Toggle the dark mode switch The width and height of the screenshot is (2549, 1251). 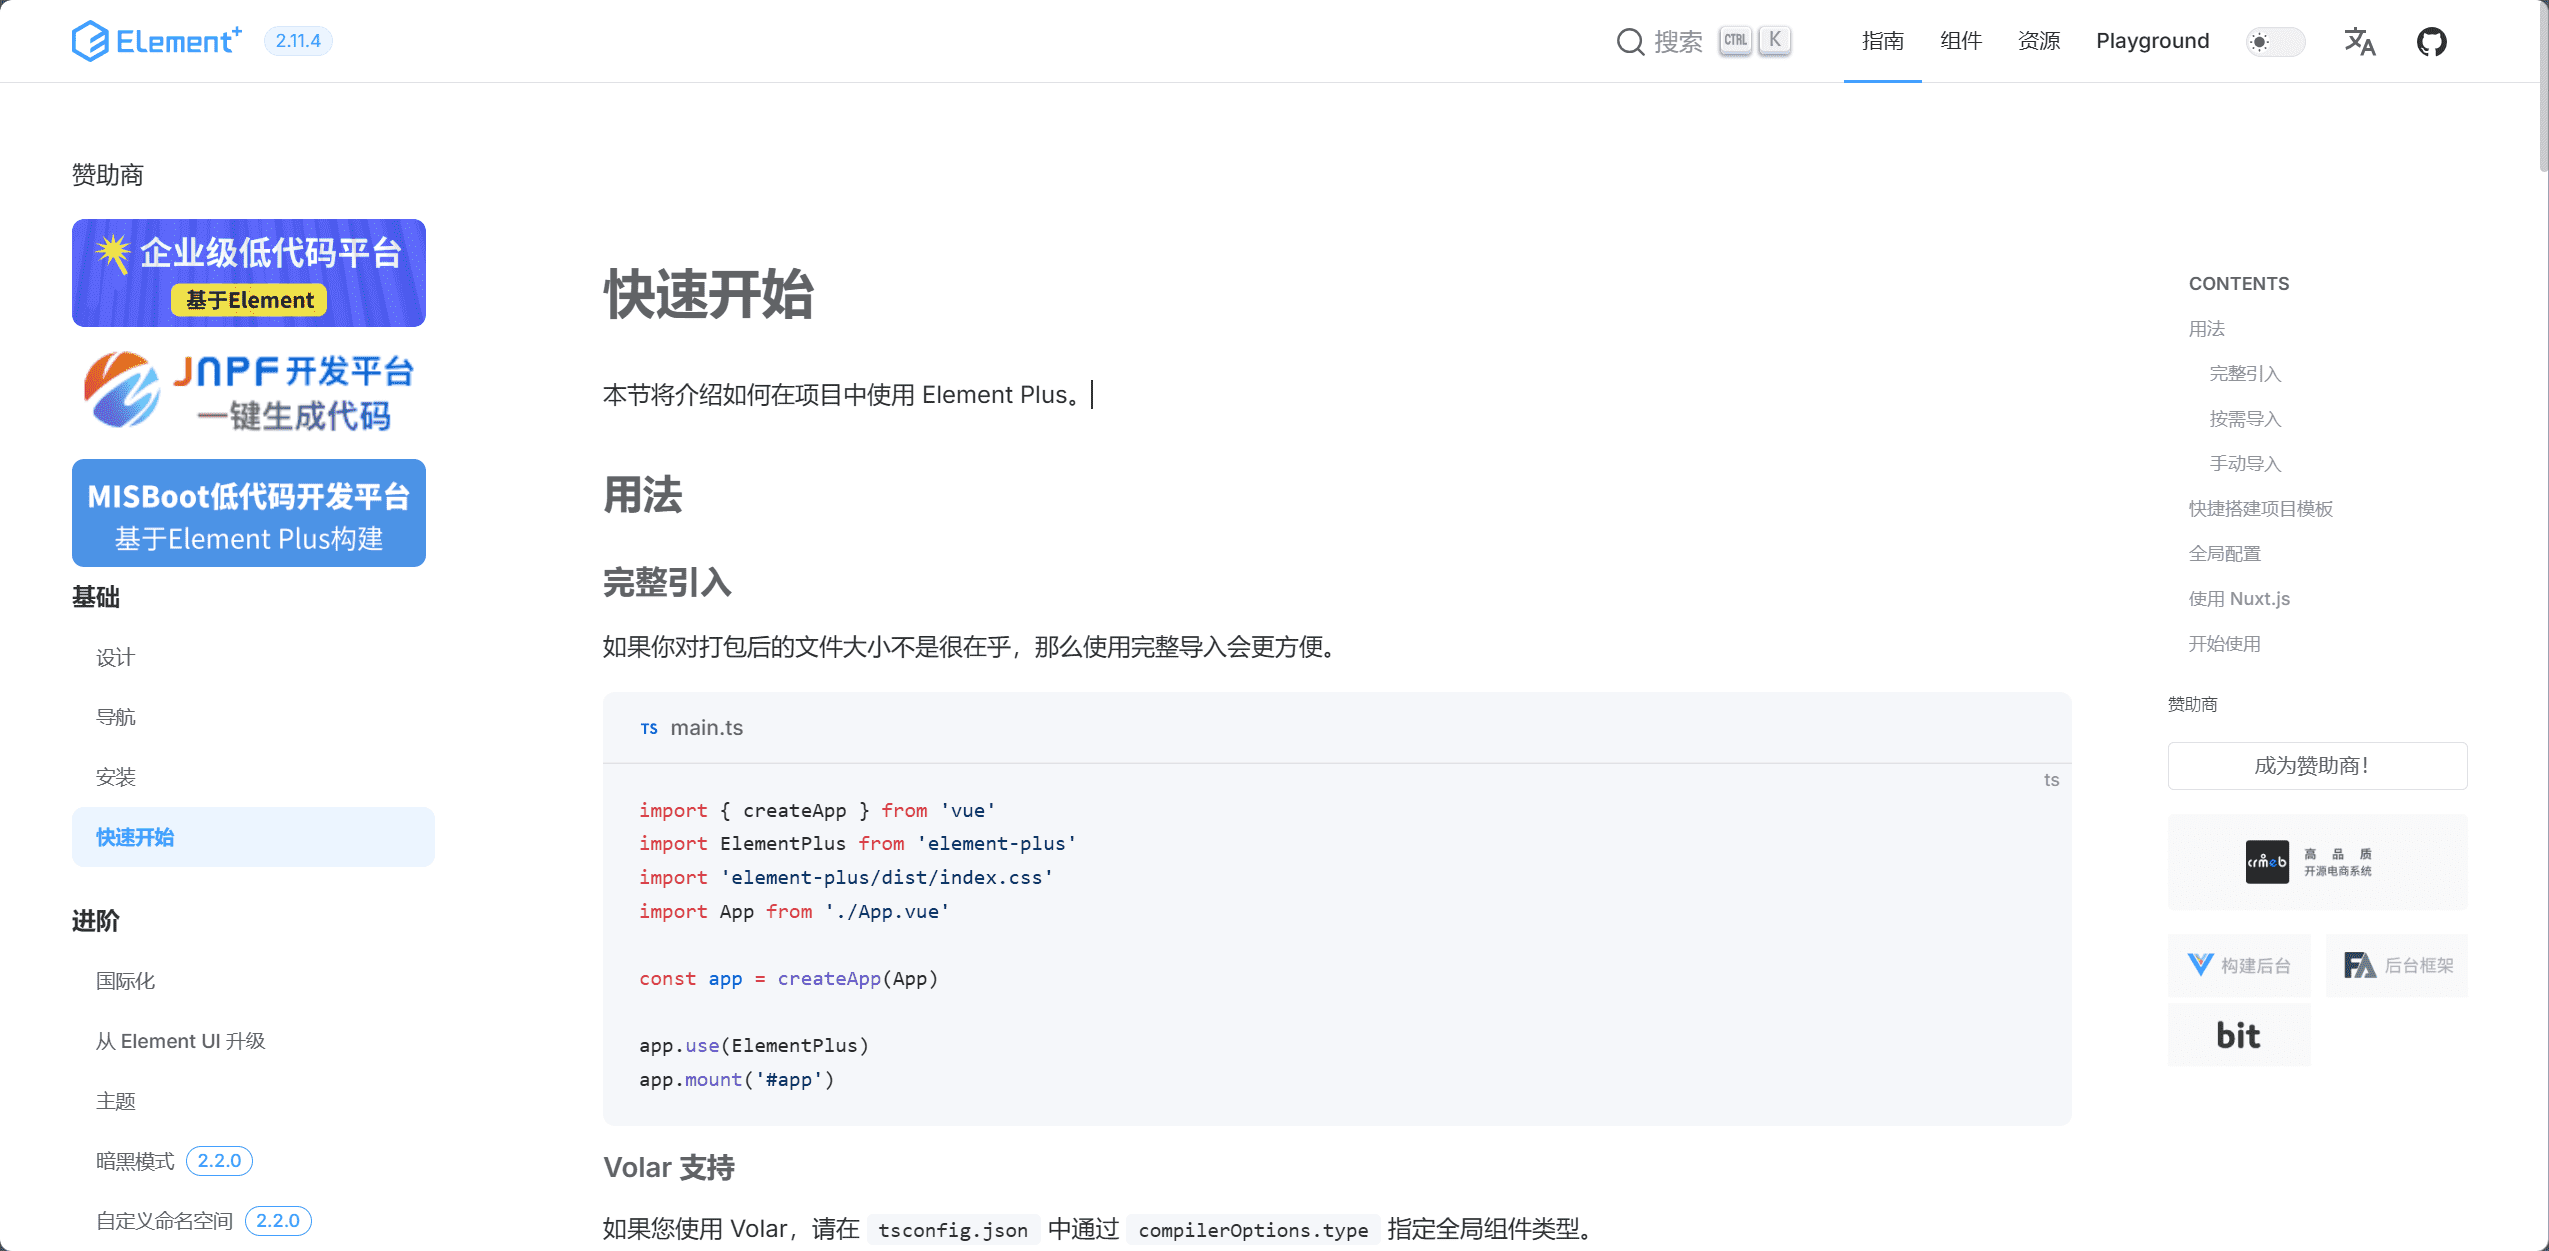2275,41
